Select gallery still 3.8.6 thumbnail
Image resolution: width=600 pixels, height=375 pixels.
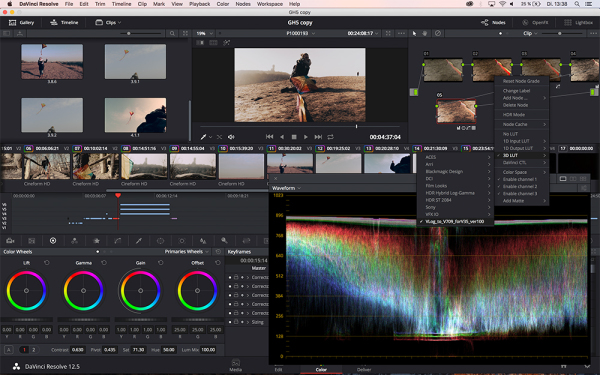(x=52, y=62)
